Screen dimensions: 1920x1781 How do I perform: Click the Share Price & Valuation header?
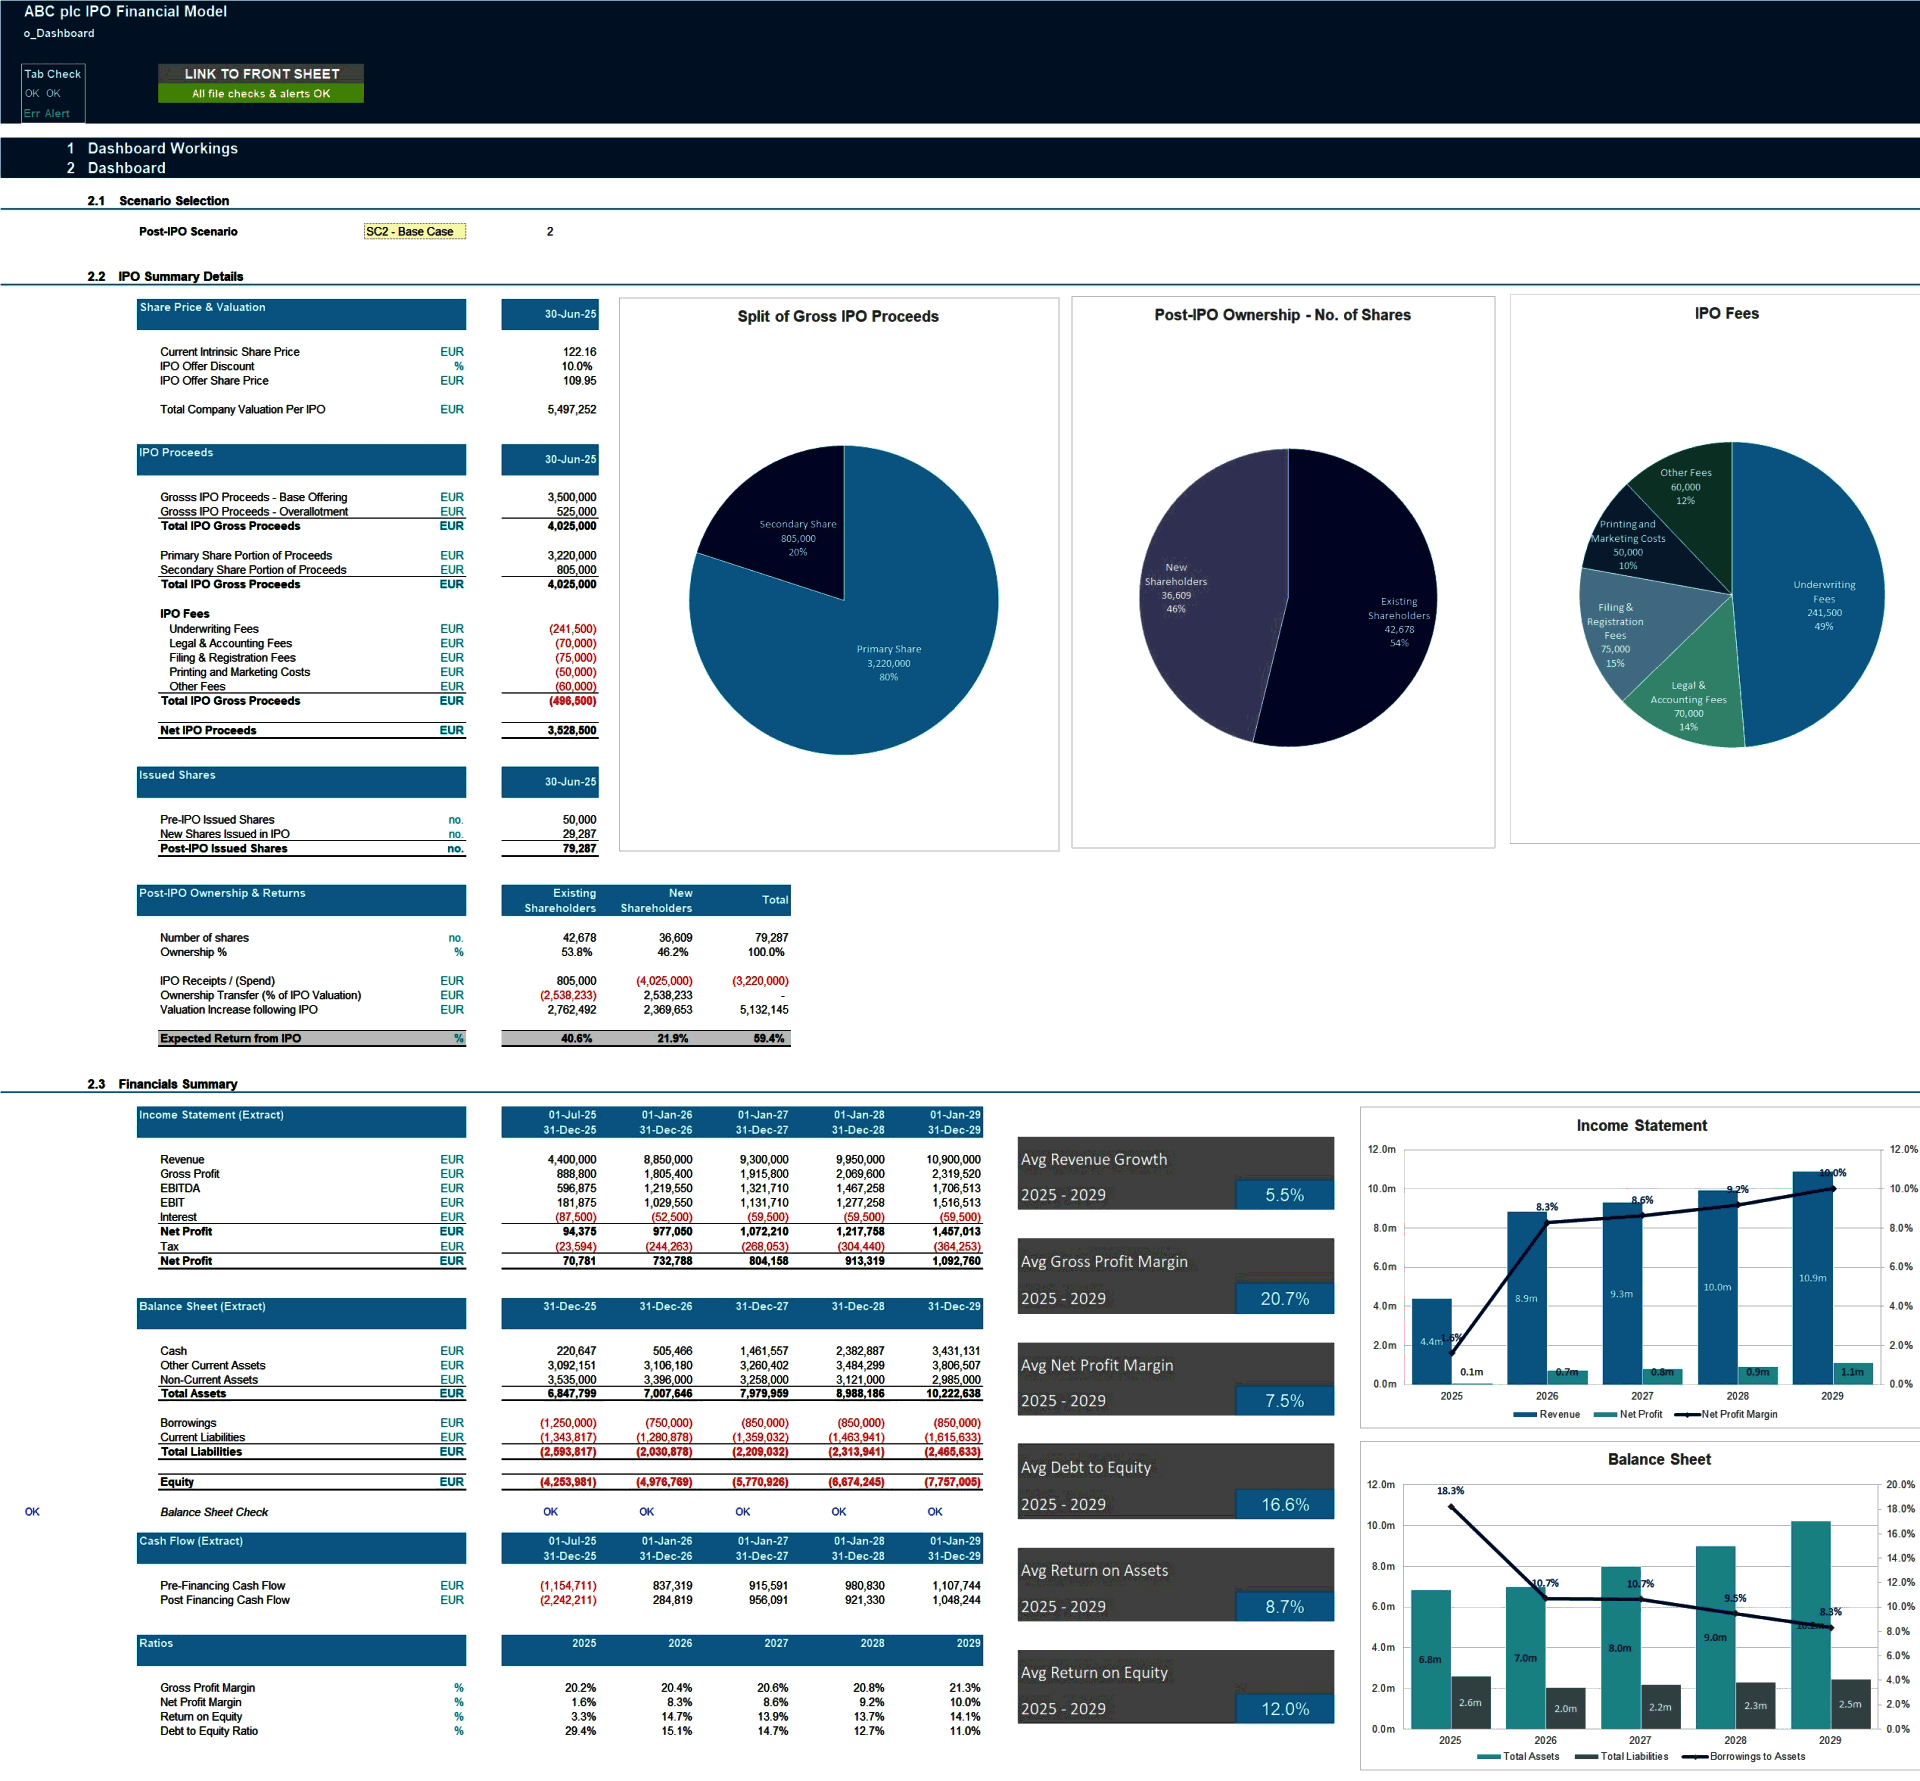(x=301, y=314)
